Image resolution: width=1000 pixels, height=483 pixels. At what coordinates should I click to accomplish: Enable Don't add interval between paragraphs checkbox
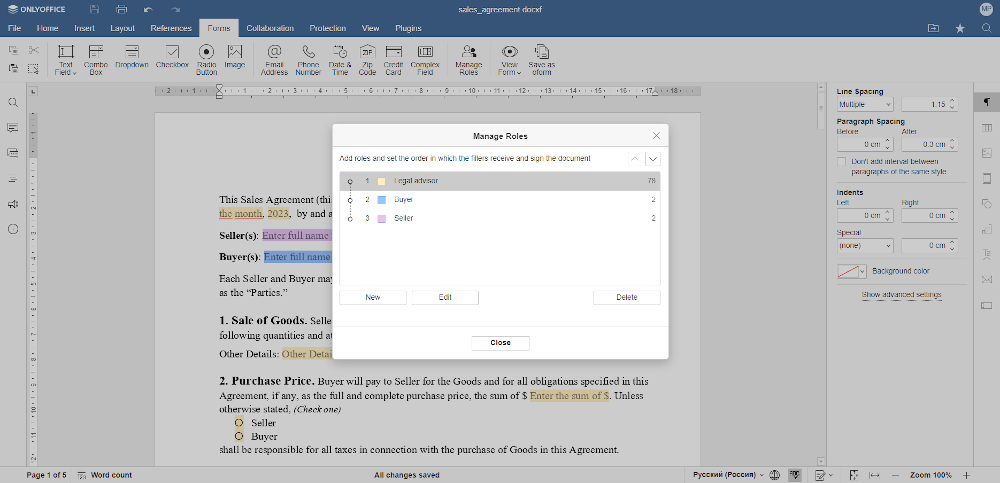point(842,162)
